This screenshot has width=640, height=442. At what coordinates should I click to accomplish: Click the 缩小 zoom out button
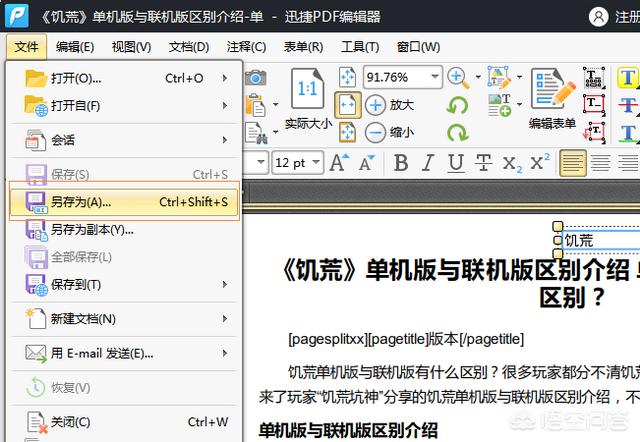pyautogui.click(x=389, y=133)
